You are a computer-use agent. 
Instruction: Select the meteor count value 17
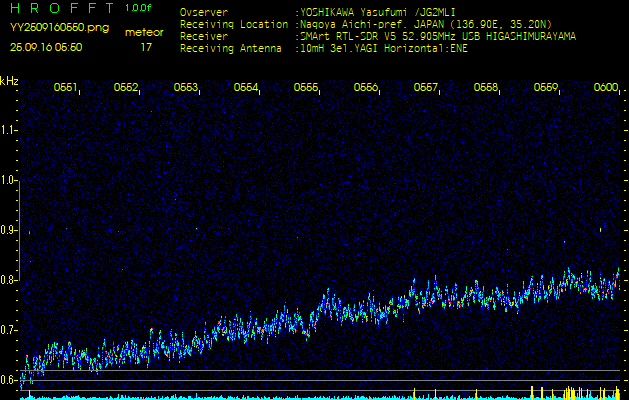point(146,47)
